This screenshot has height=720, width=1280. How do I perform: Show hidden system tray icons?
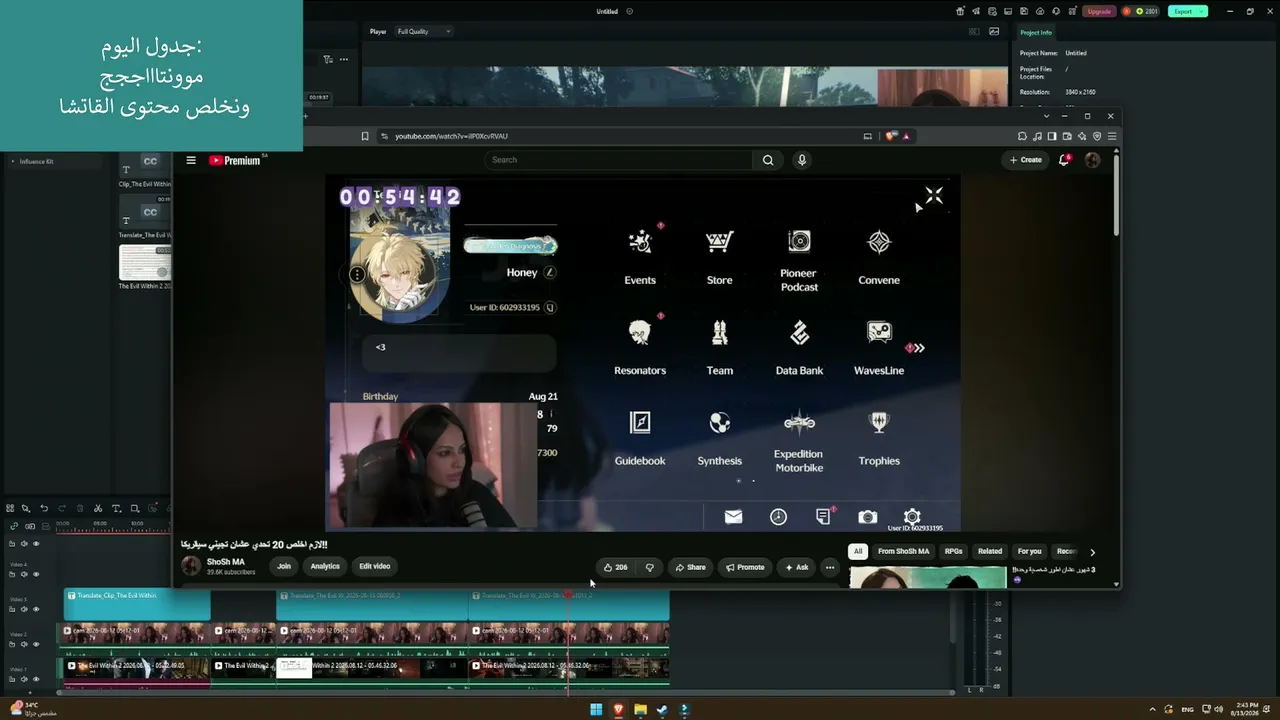click(1151, 710)
